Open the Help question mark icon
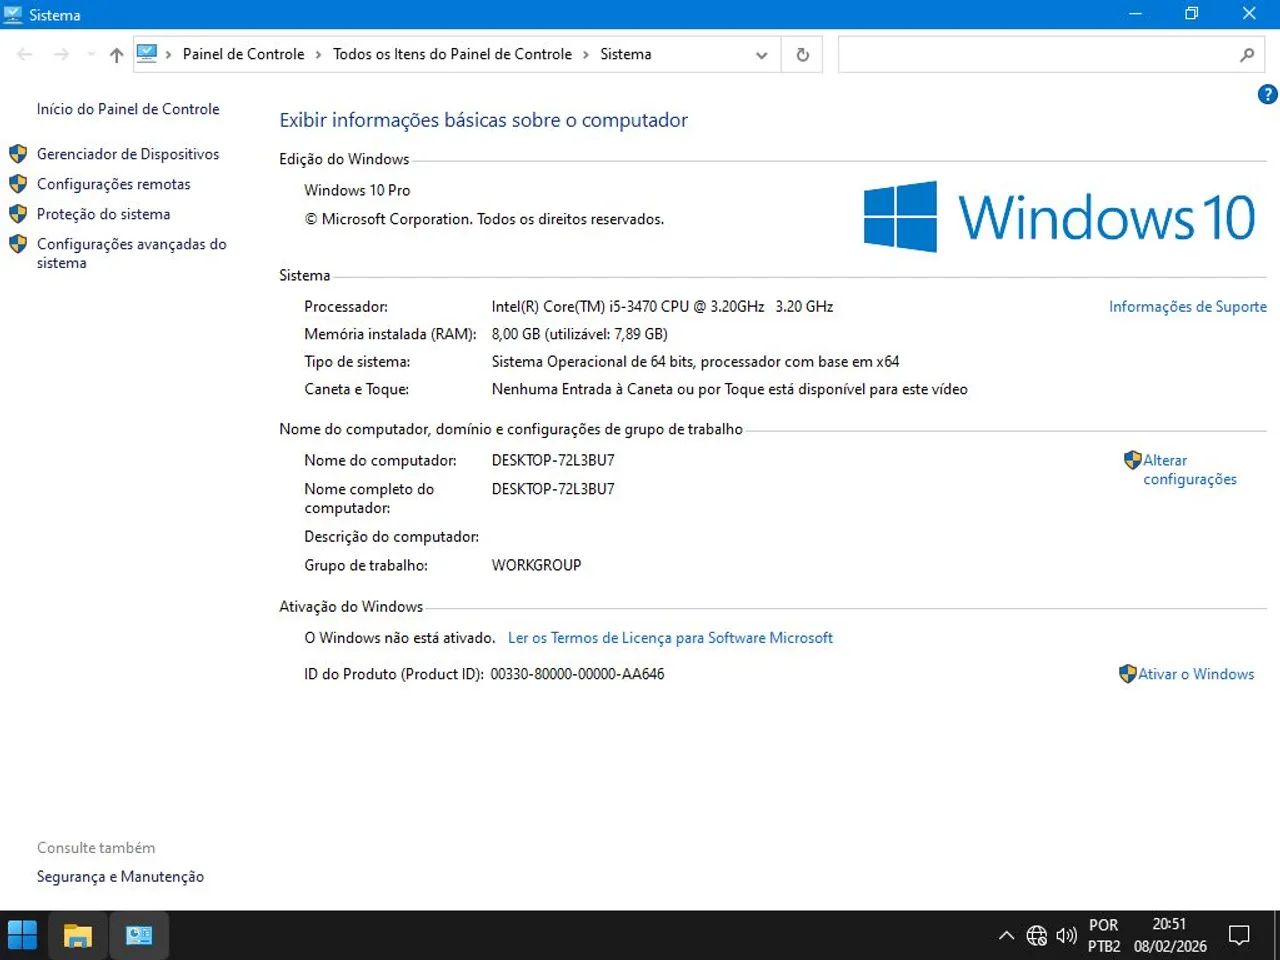Viewport: 1280px width, 960px height. (1266, 94)
